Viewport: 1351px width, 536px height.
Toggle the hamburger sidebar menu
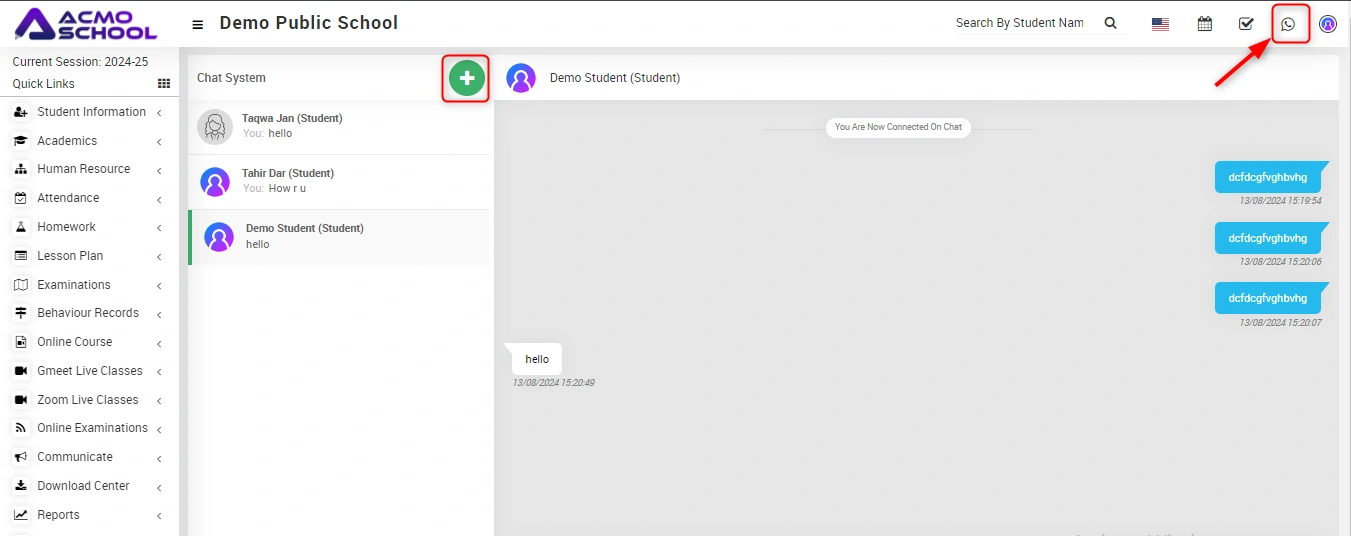[x=198, y=24]
